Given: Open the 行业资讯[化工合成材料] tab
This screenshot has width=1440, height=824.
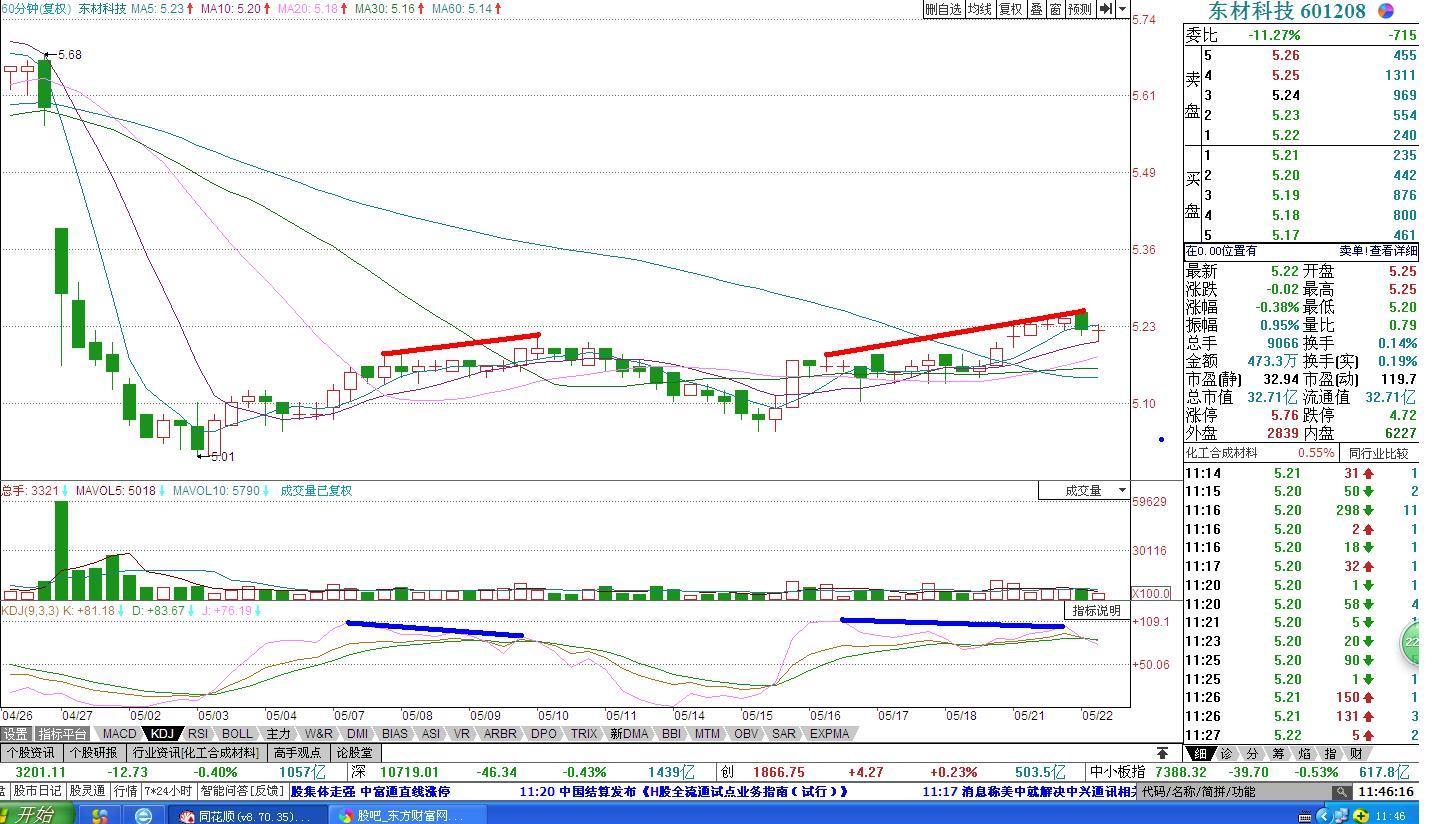Looking at the screenshot, I should [x=196, y=753].
